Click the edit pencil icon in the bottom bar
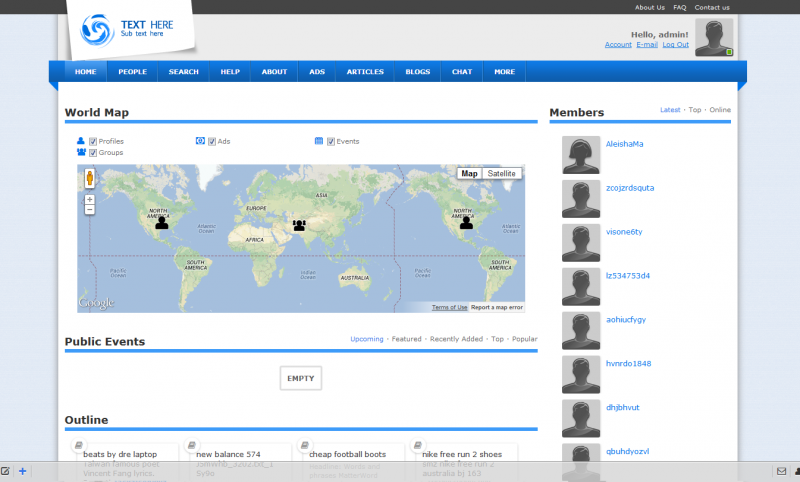Screen dimensions: 800x482 [5, 471]
